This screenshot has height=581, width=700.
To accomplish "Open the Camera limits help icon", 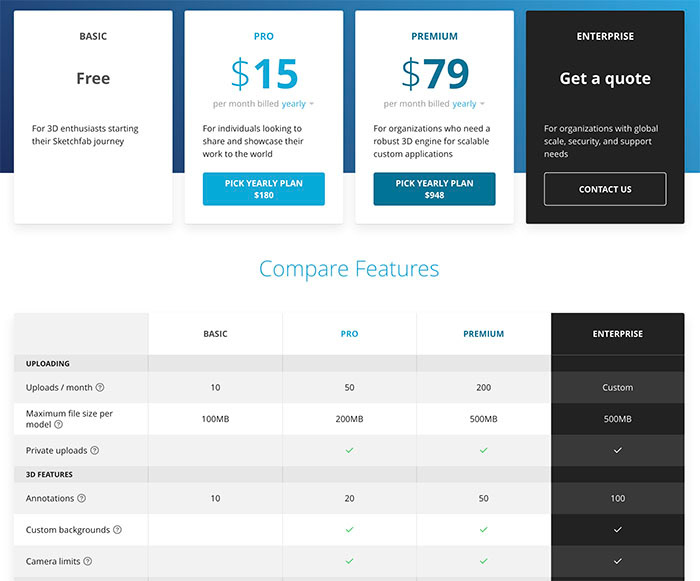I will click(88, 561).
